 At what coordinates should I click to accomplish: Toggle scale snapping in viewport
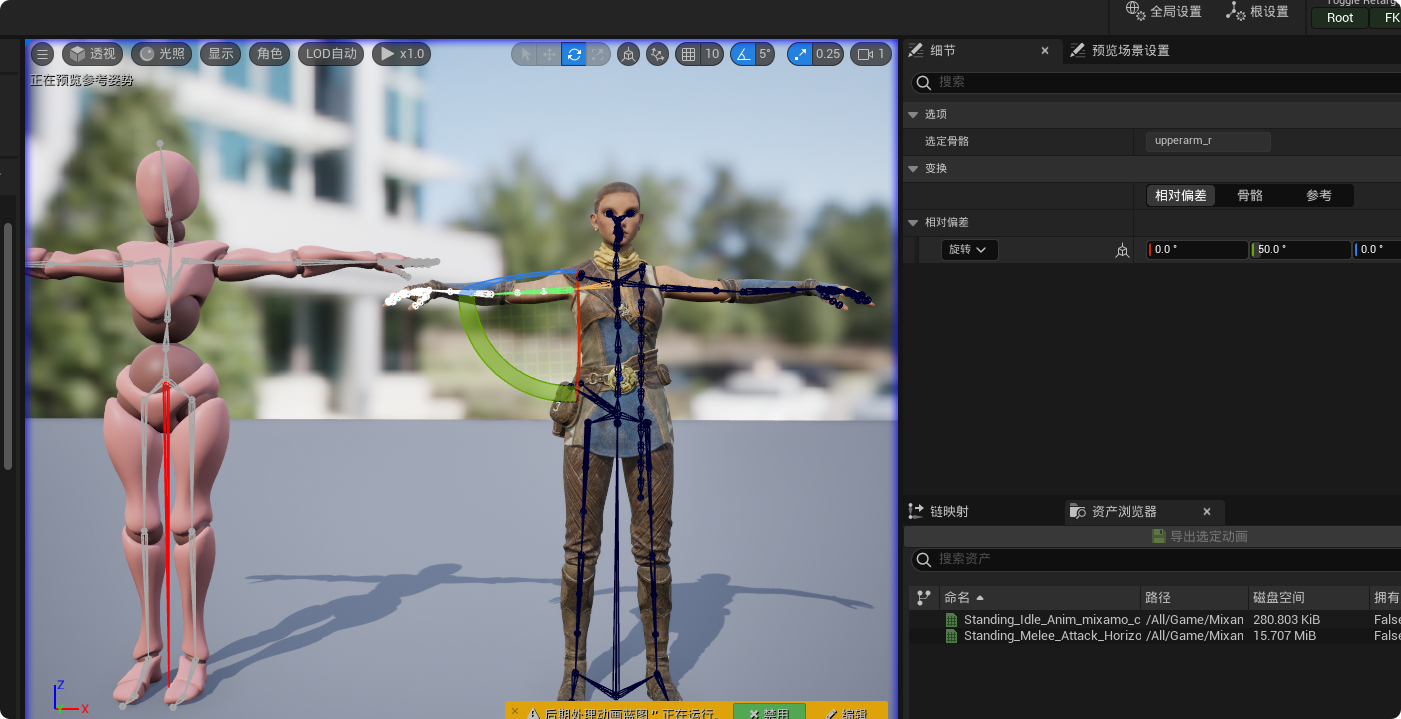coord(799,54)
